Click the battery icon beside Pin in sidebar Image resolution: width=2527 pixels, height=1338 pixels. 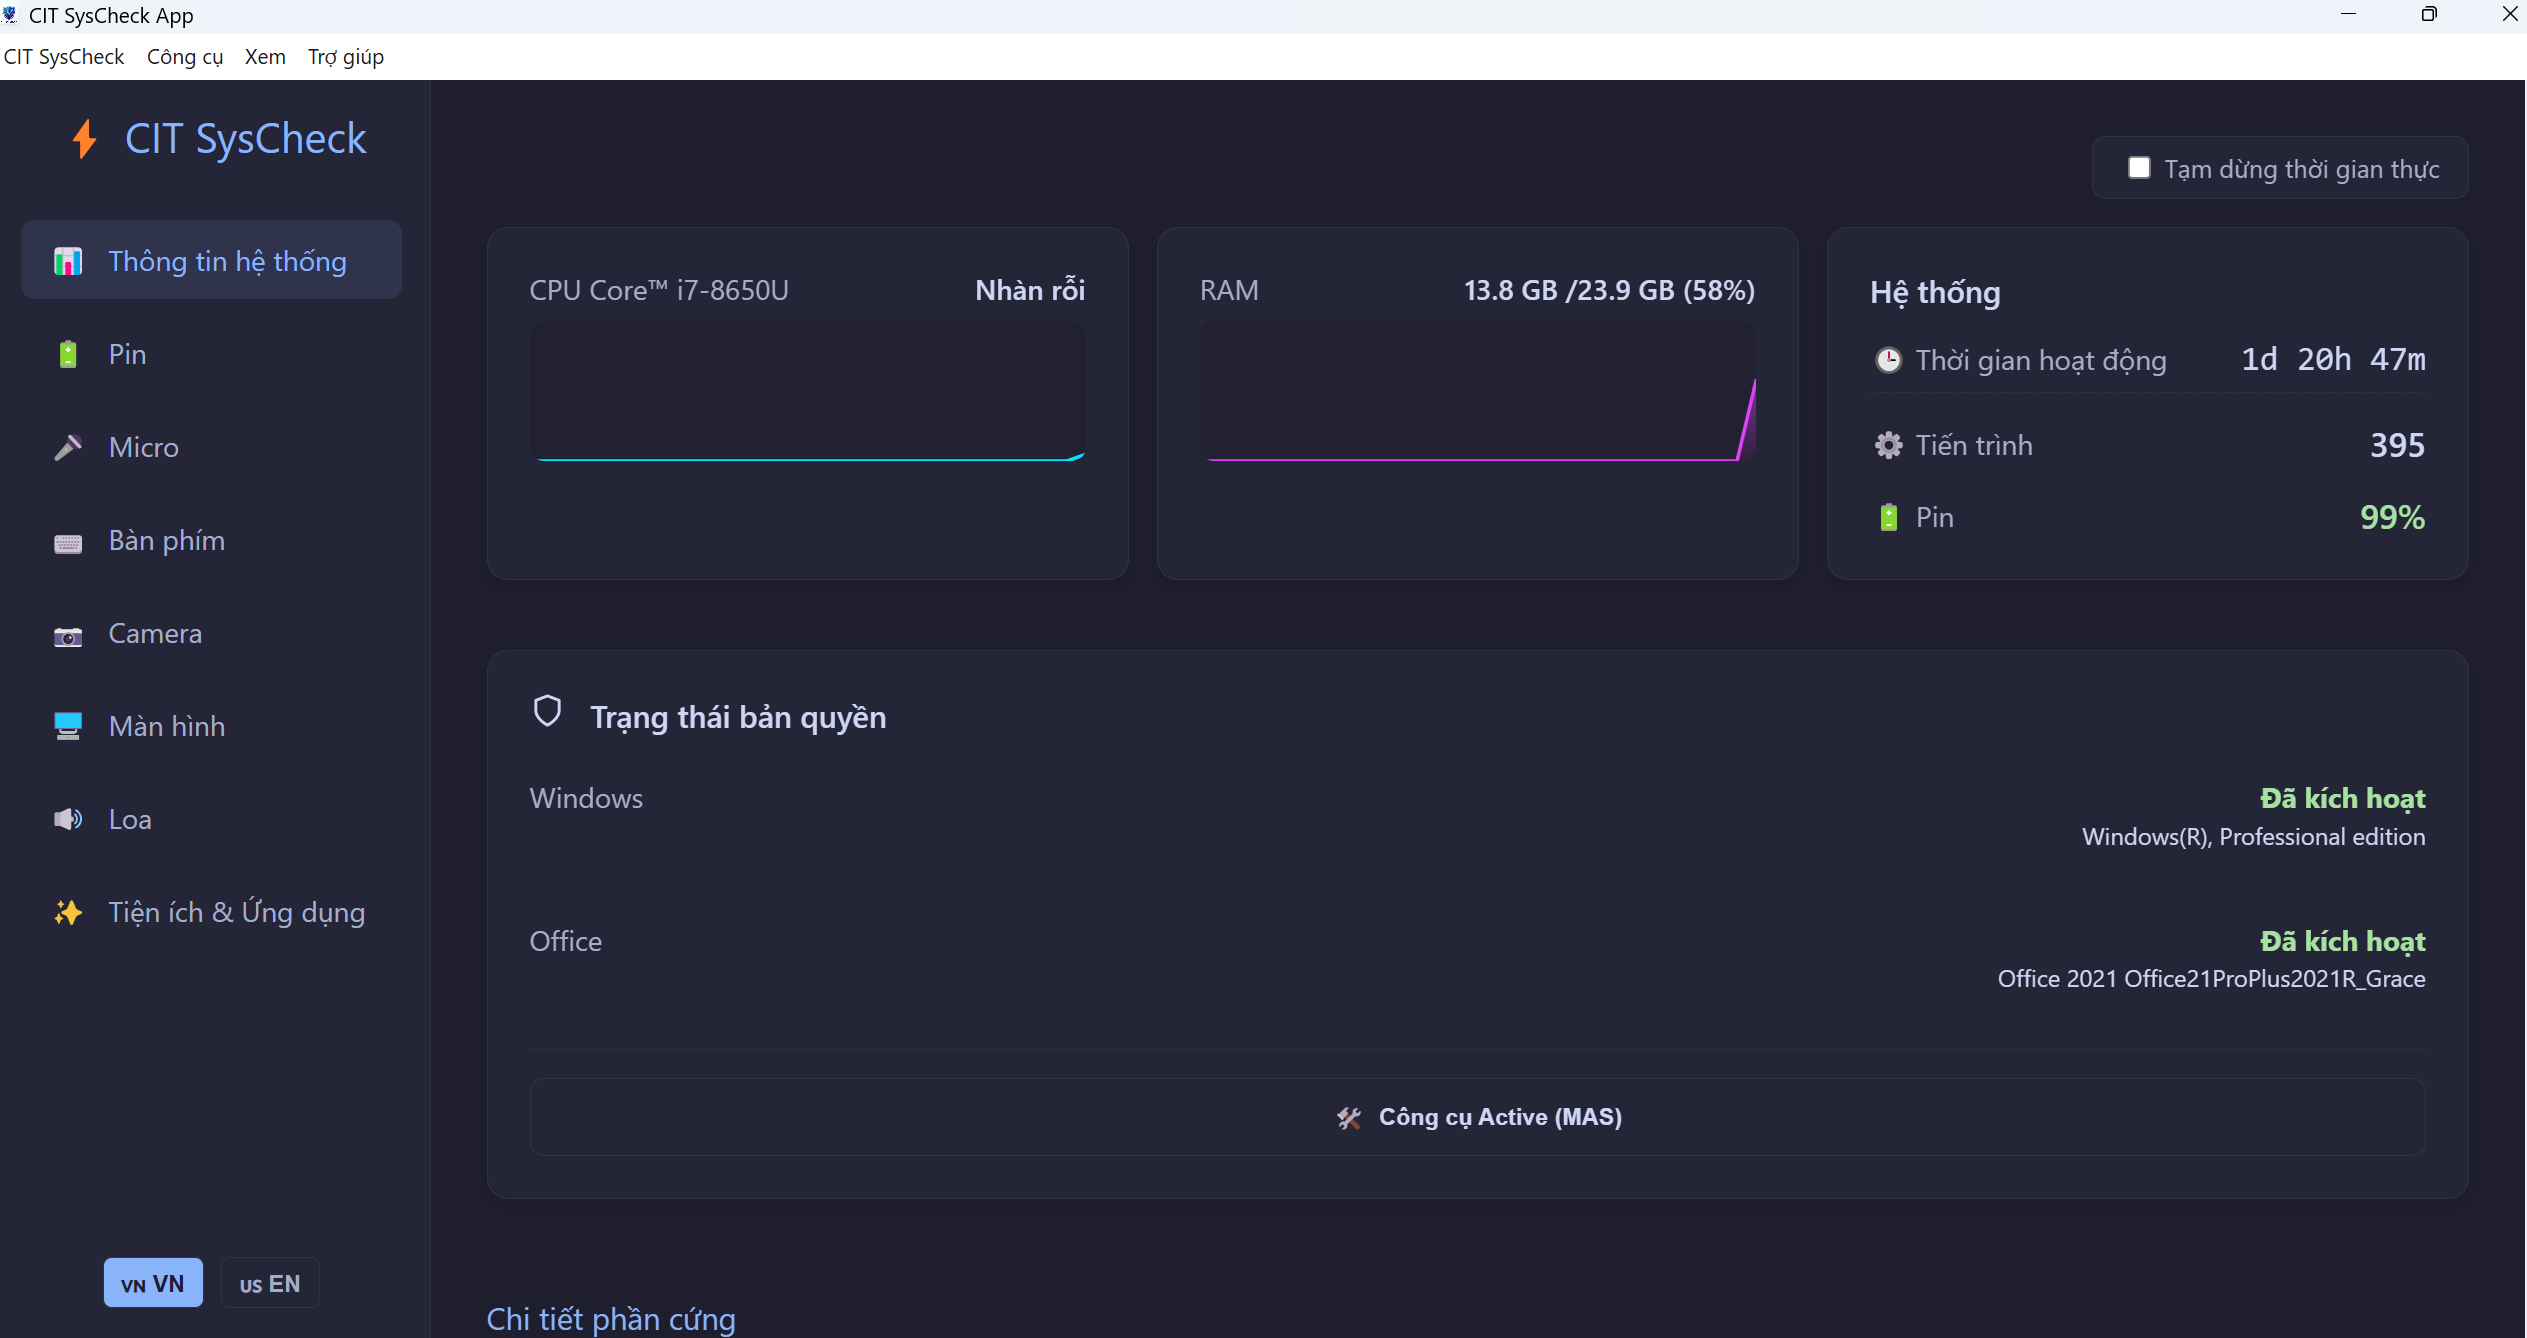(67, 354)
